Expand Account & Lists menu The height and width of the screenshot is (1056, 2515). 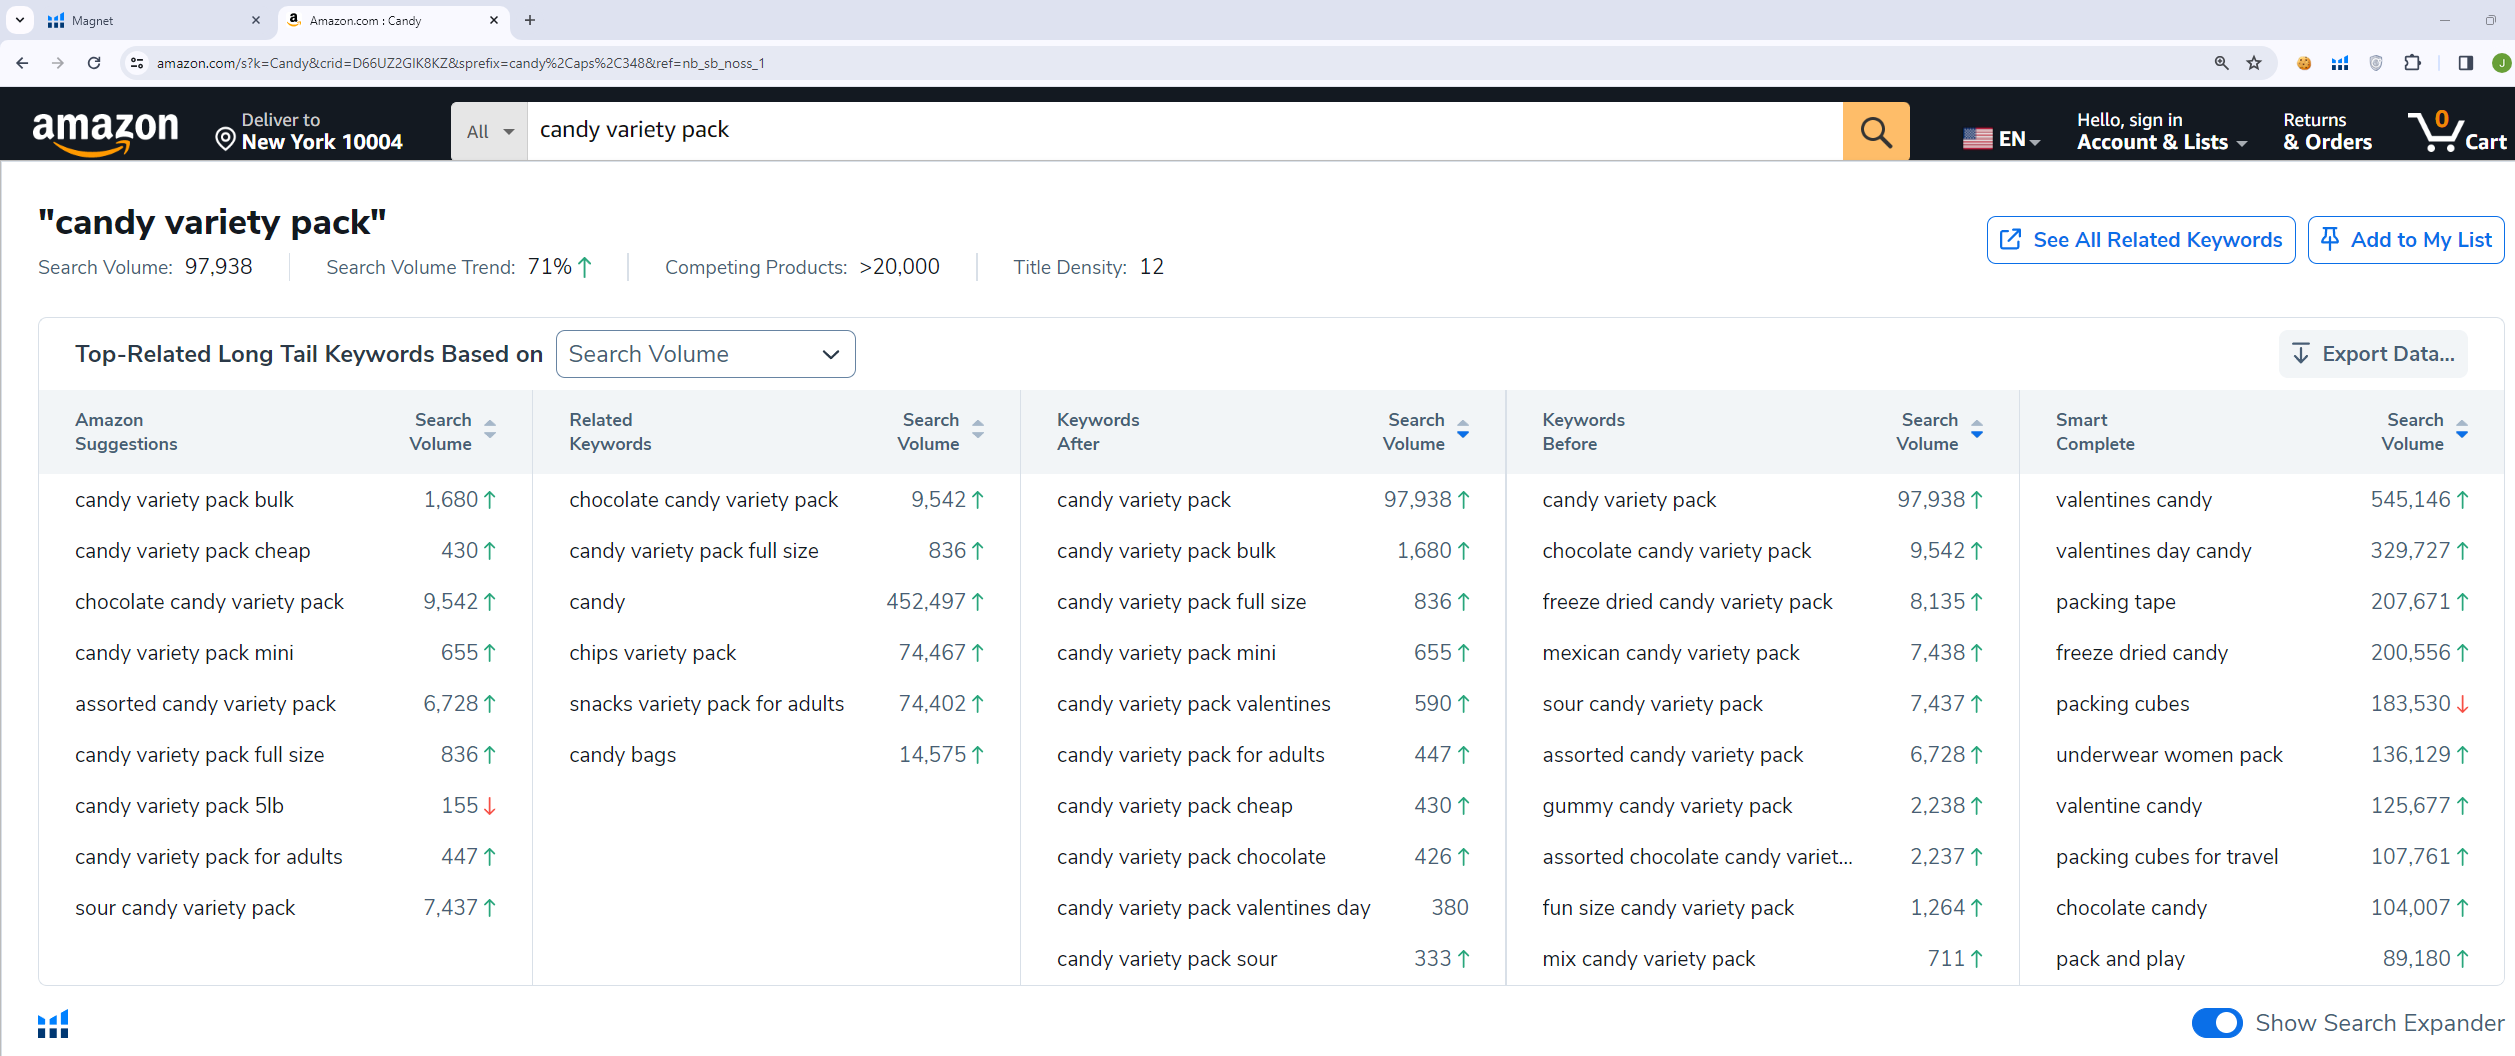click(x=2161, y=131)
